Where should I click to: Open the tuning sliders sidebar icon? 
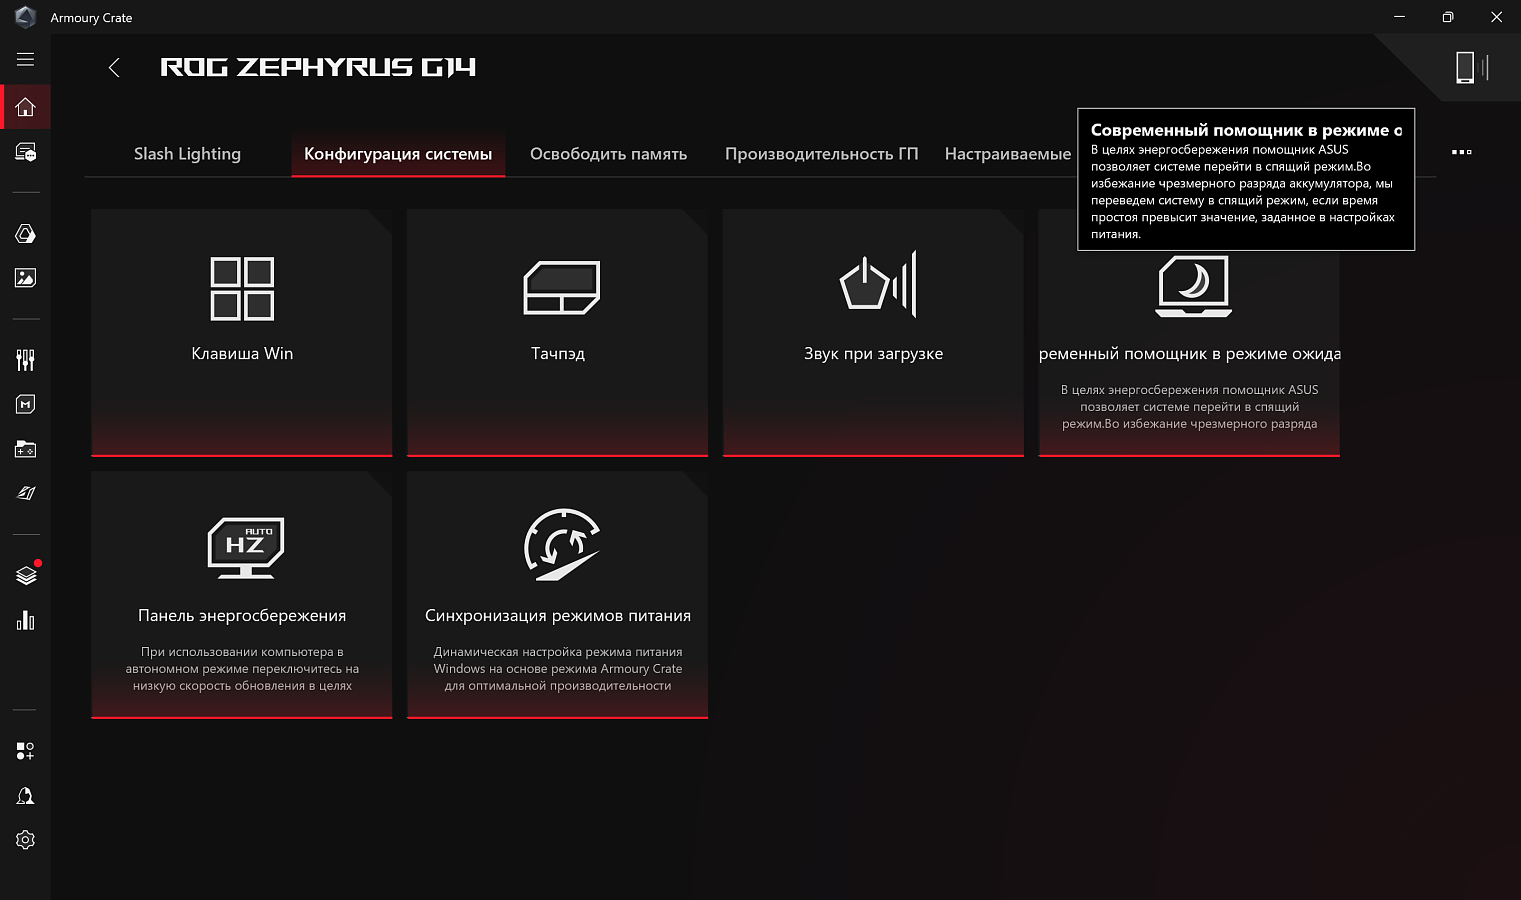click(25, 360)
